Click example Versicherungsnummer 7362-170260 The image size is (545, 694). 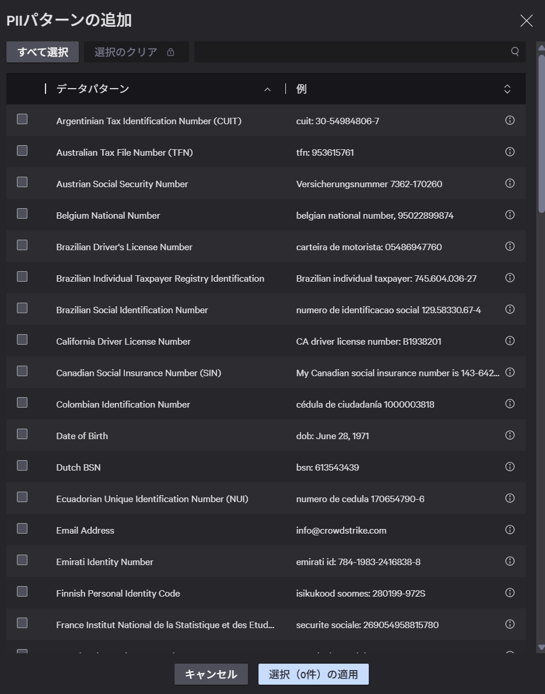tap(369, 184)
